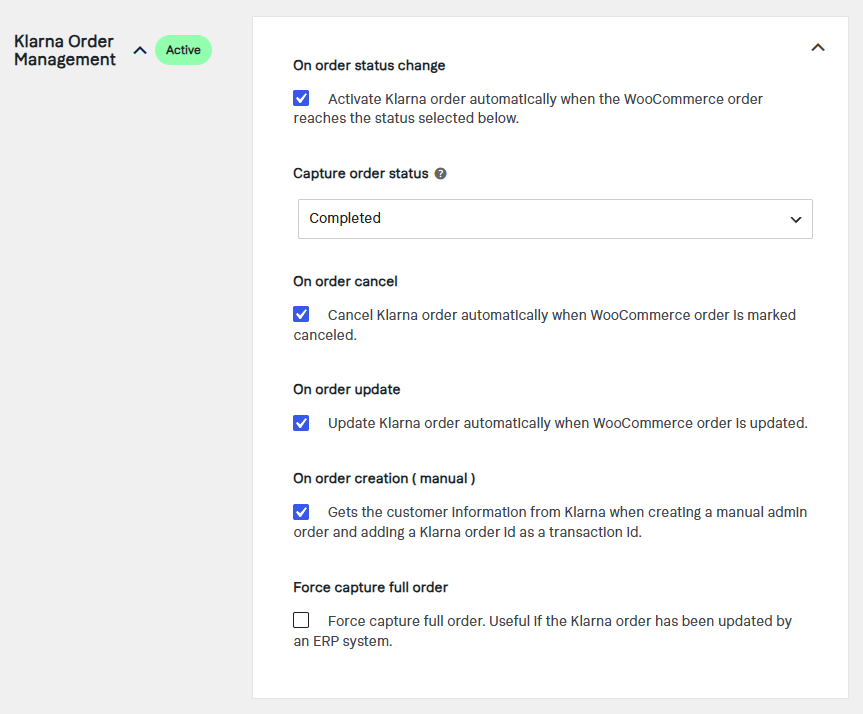Click the On order creation ( manual ) heading

pos(384,478)
